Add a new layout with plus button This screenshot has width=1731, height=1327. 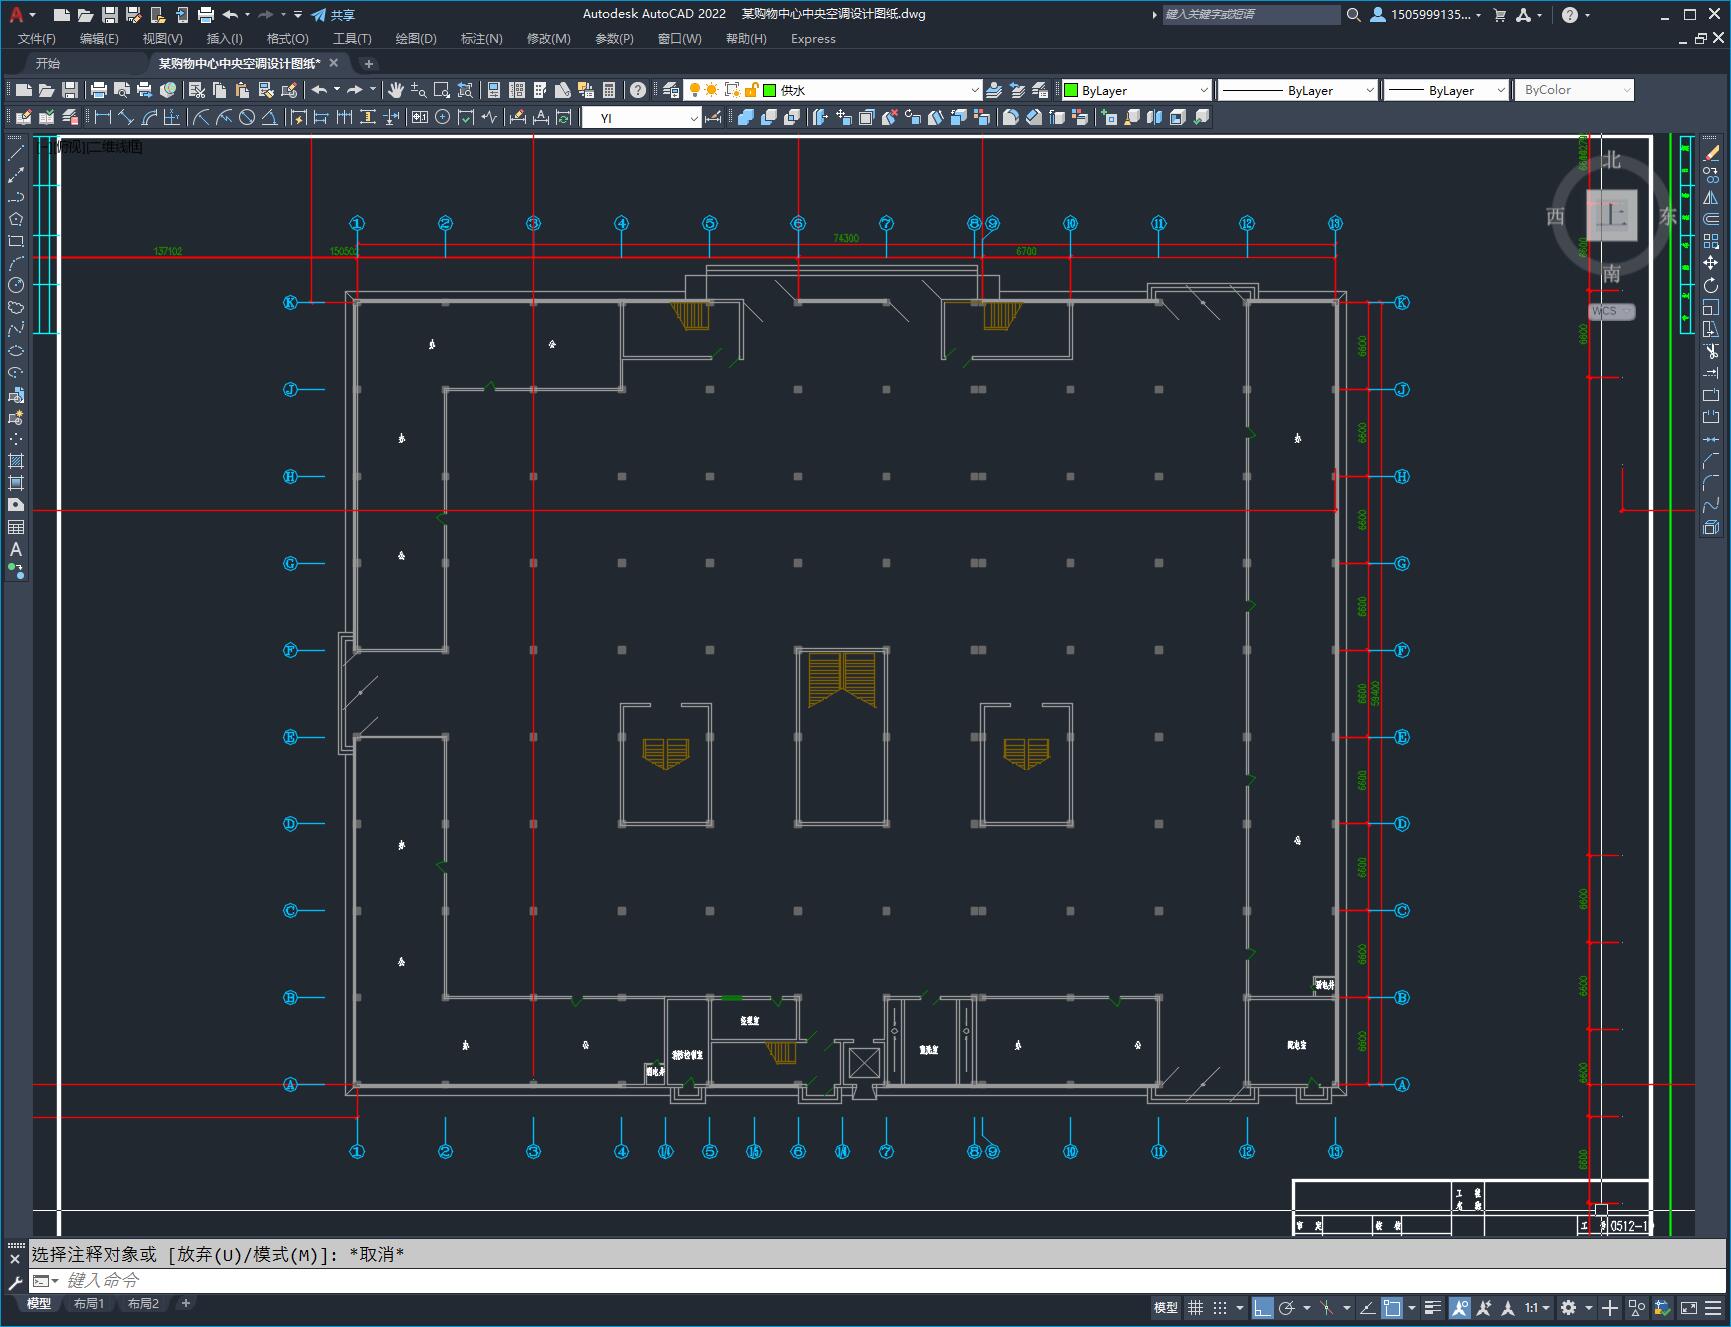click(186, 1303)
